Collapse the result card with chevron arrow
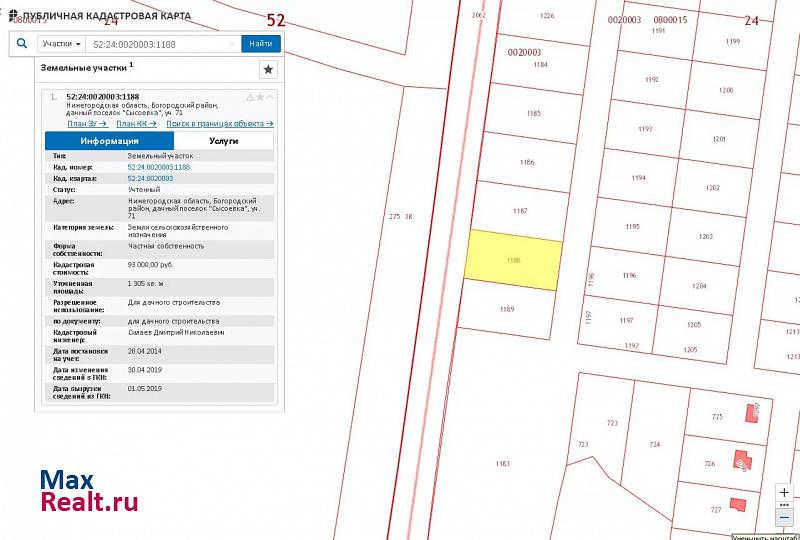This screenshot has height=540, width=800. click(270, 97)
